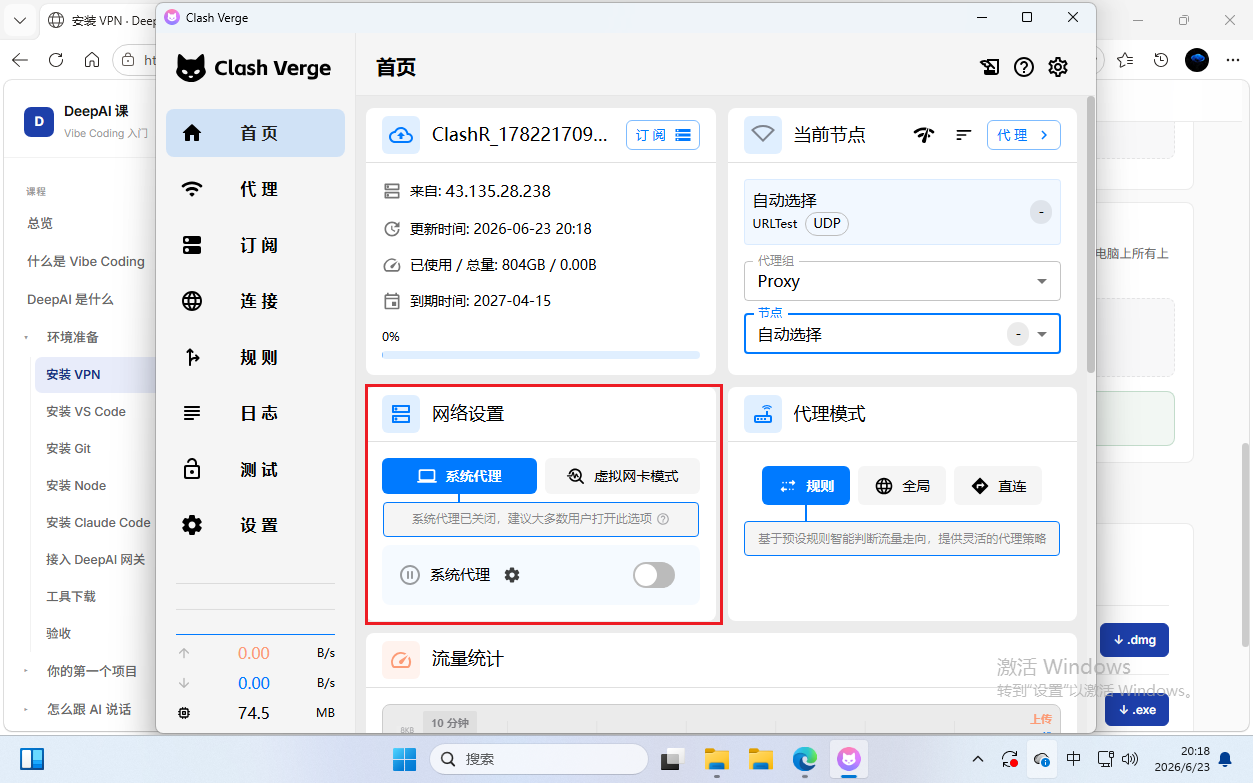The width and height of the screenshot is (1253, 783).
Task: Click the 自动选择 URLTest node card
Action: click(902, 212)
